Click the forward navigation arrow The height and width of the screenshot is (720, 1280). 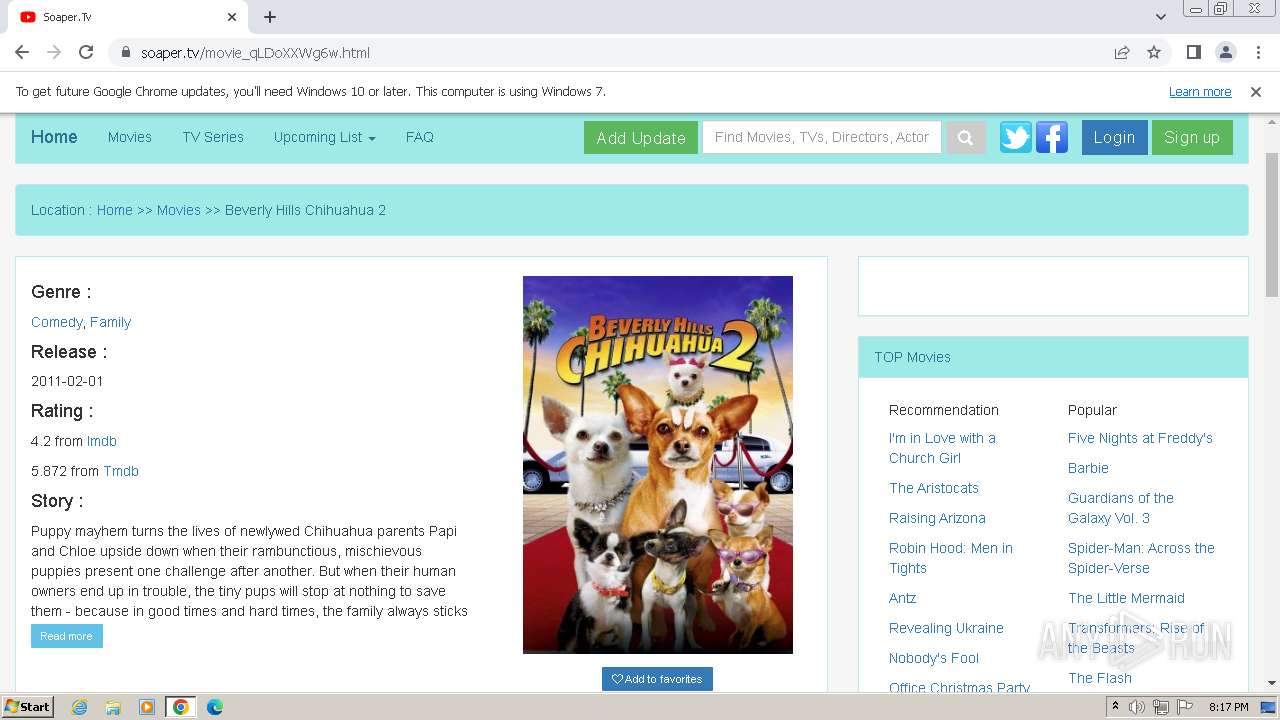54,53
